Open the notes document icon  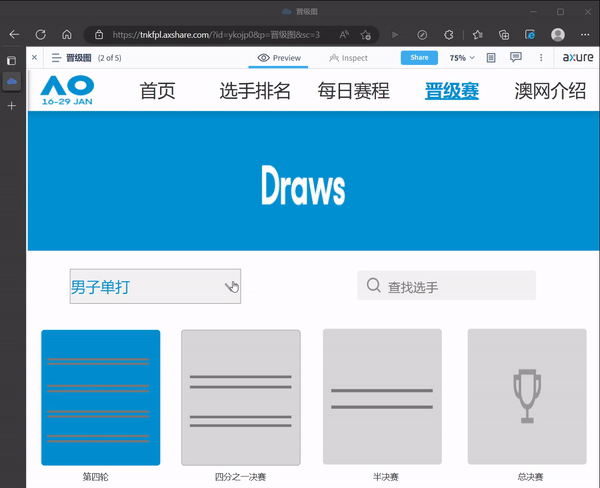tap(491, 58)
